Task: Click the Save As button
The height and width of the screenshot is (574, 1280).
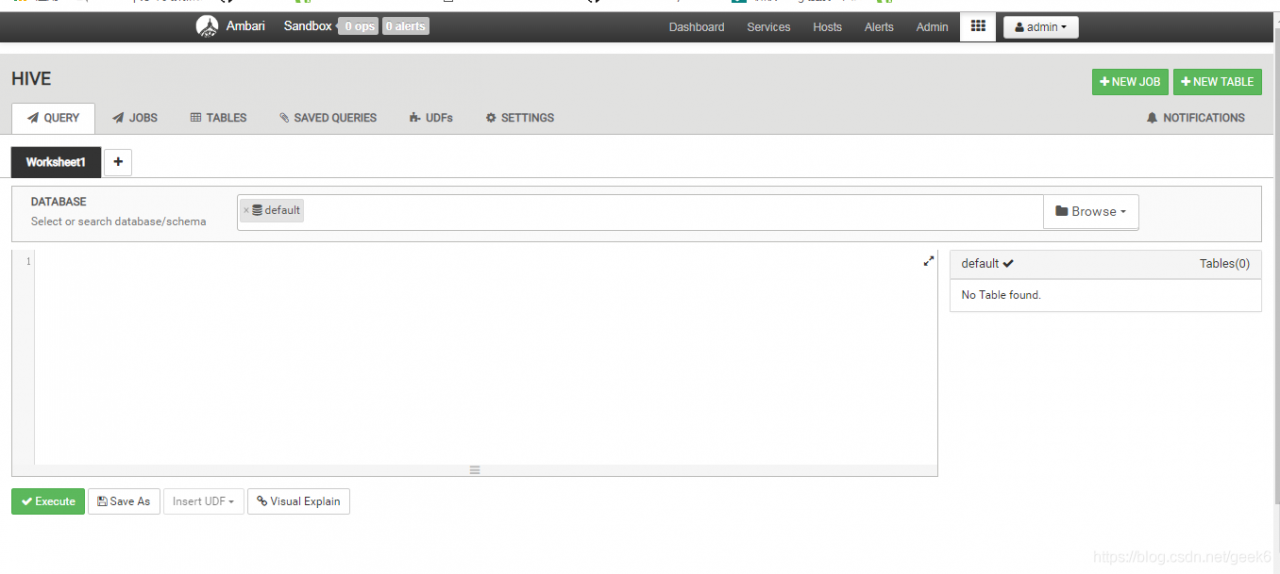Action: point(124,501)
